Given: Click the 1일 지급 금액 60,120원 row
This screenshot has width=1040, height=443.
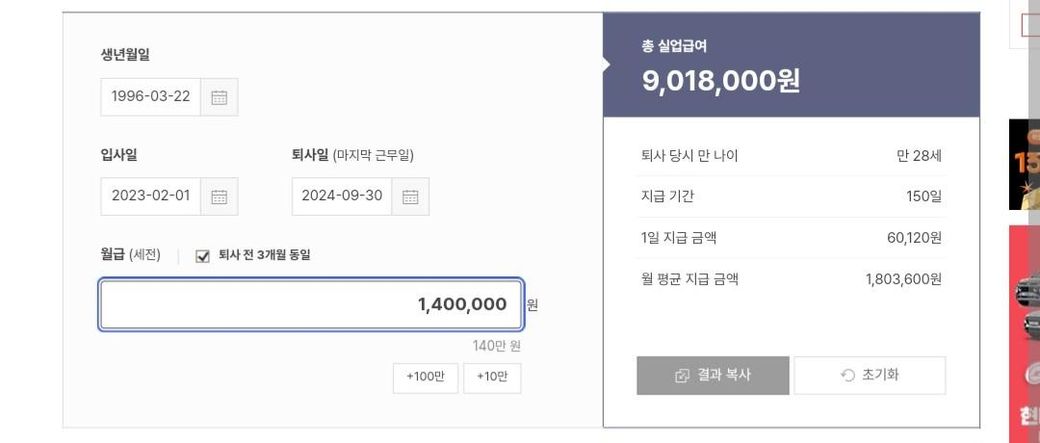Looking at the screenshot, I should coord(790,238).
